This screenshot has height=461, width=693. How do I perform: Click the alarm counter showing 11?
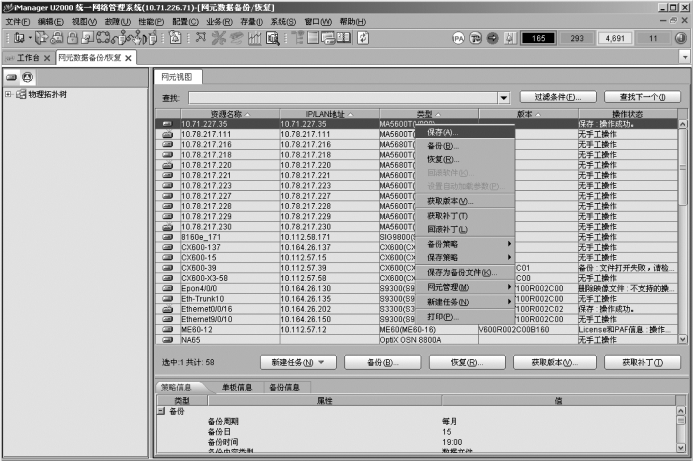coord(653,38)
